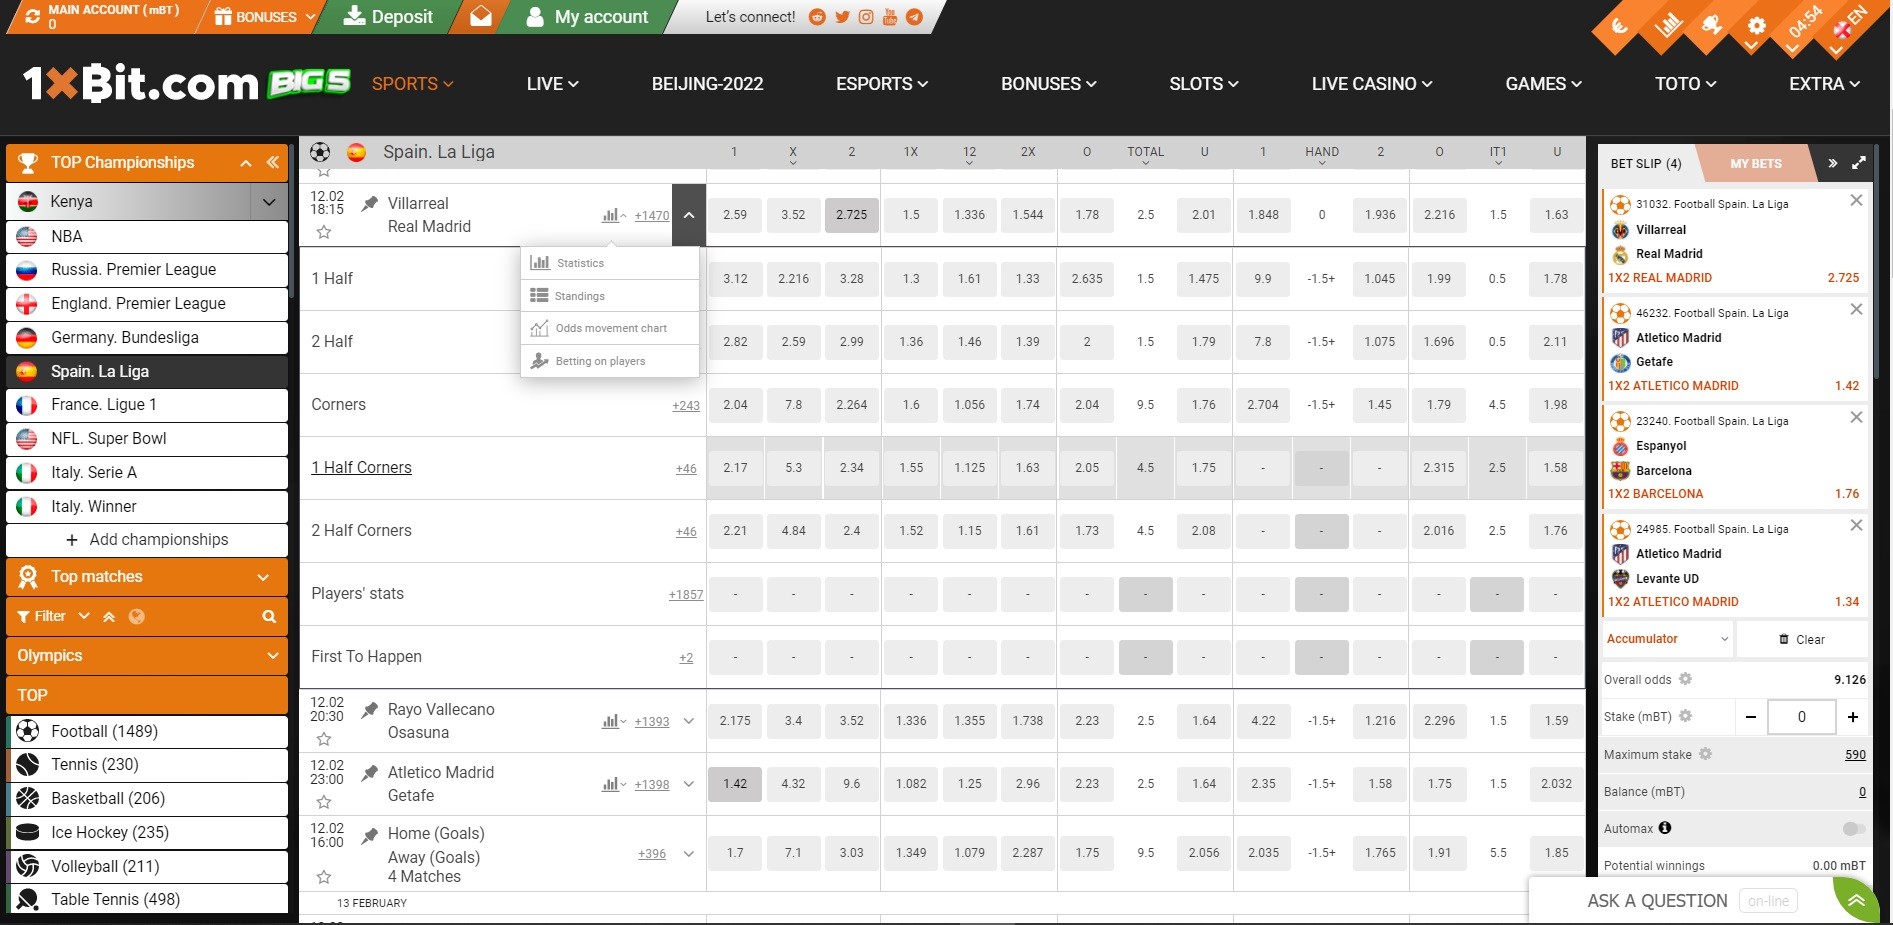Select Standings from the match context menu
This screenshot has width=1893, height=925.
[x=578, y=295]
